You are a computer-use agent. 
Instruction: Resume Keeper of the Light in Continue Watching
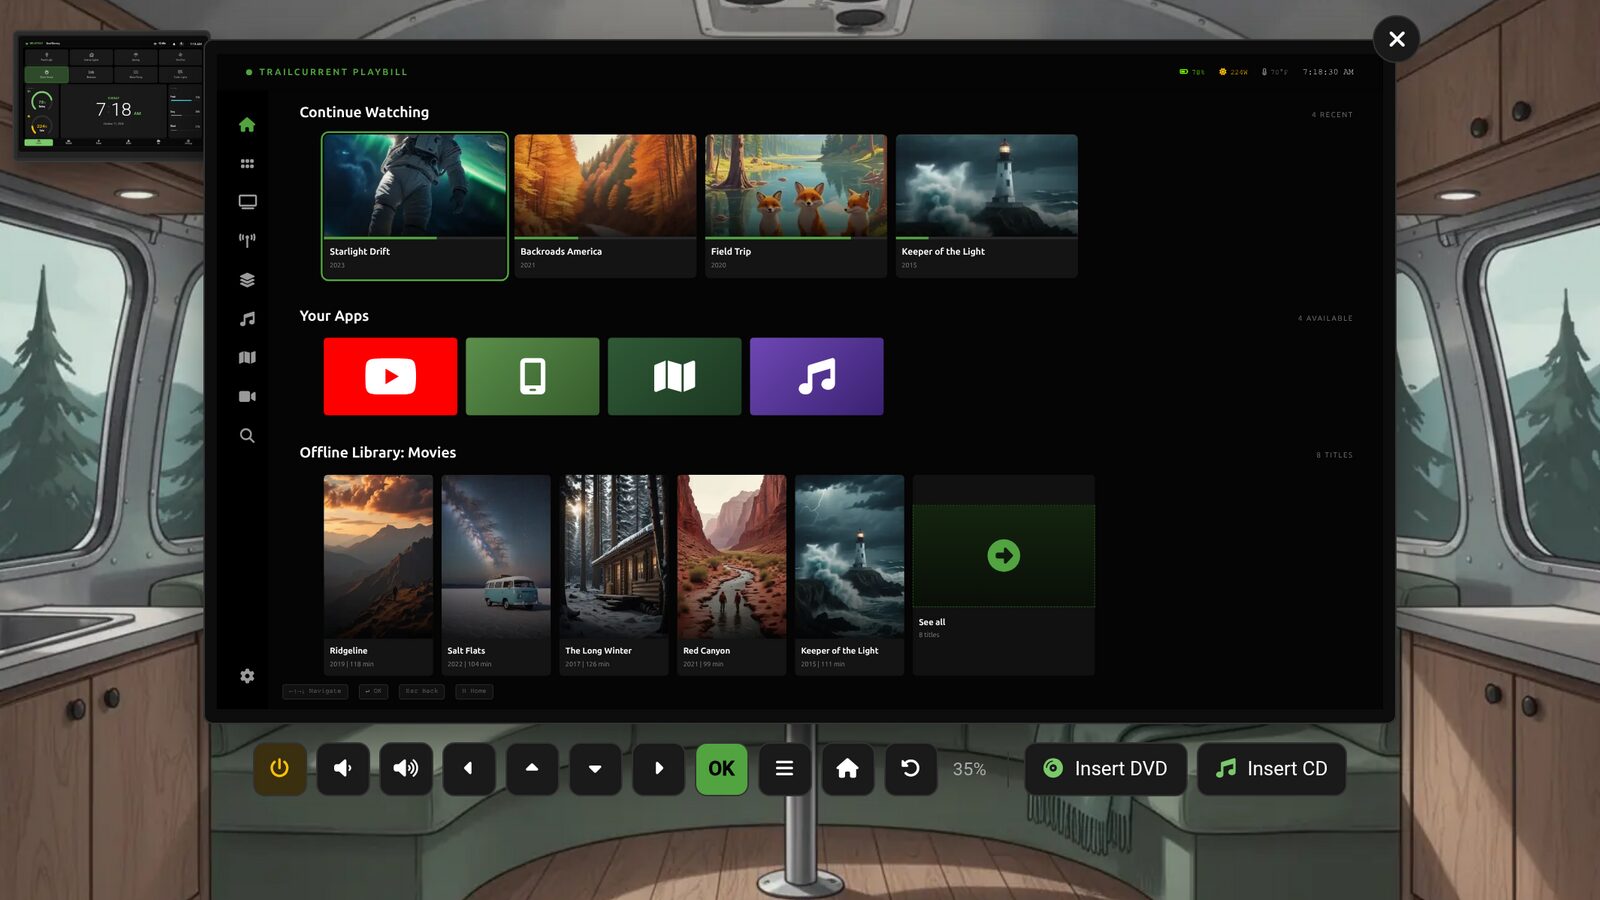(987, 206)
